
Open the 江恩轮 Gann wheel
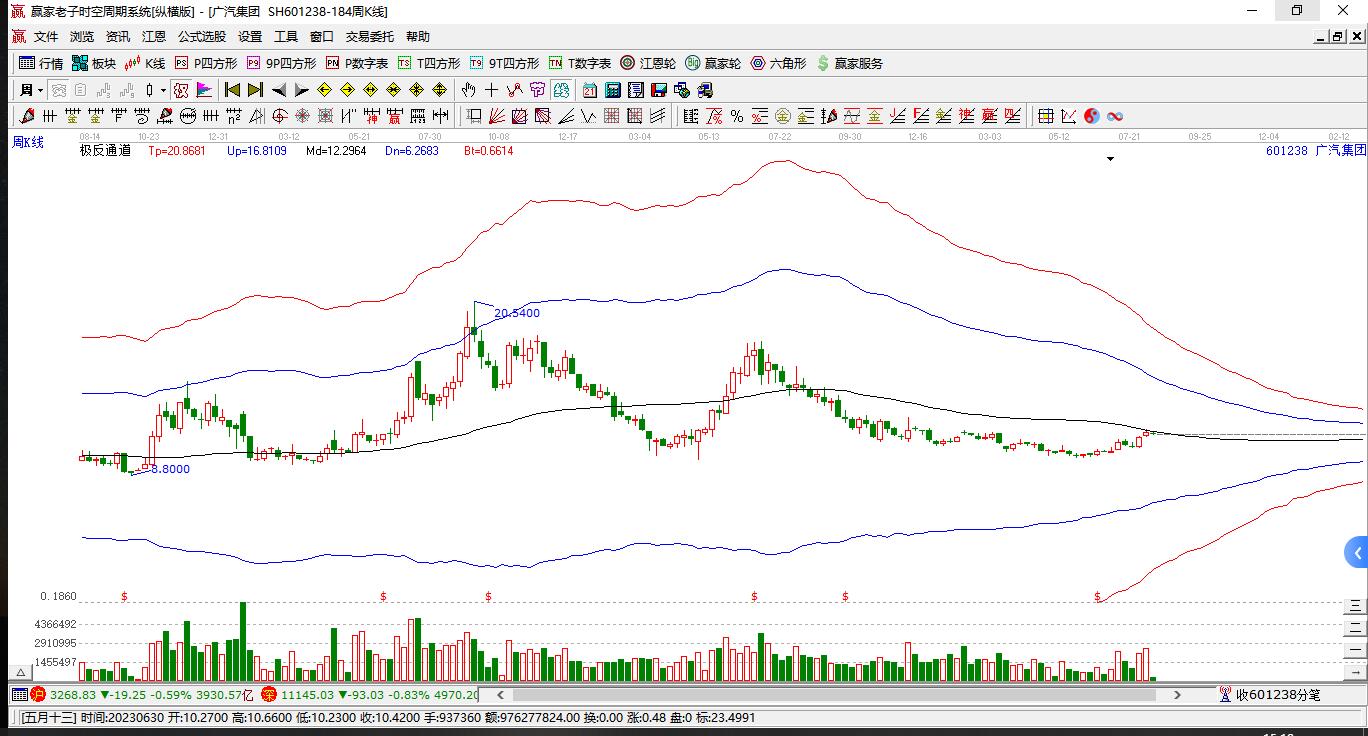pyautogui.click(x=648, y=63)
